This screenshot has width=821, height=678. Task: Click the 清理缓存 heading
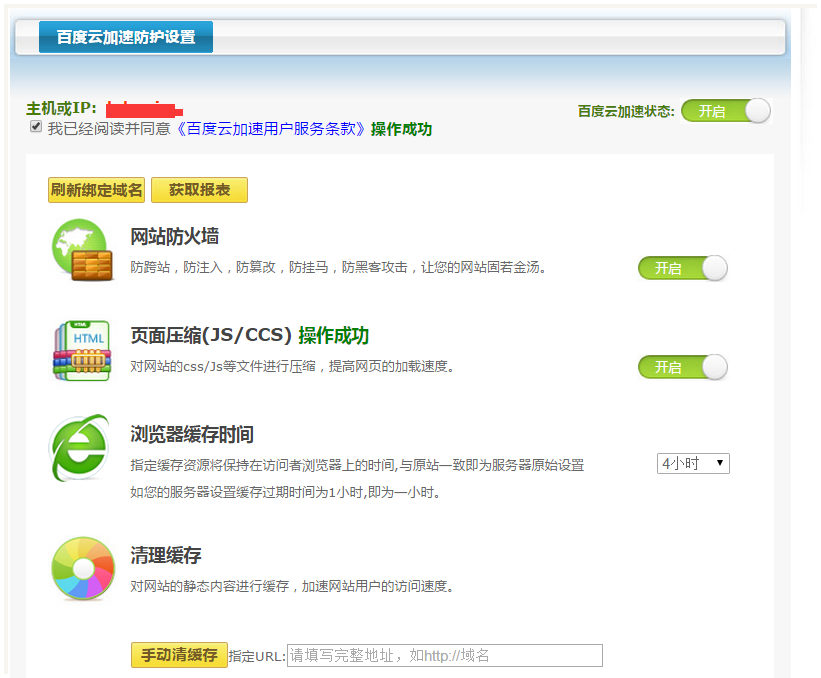pyautogui.click(x=166, y=555)
